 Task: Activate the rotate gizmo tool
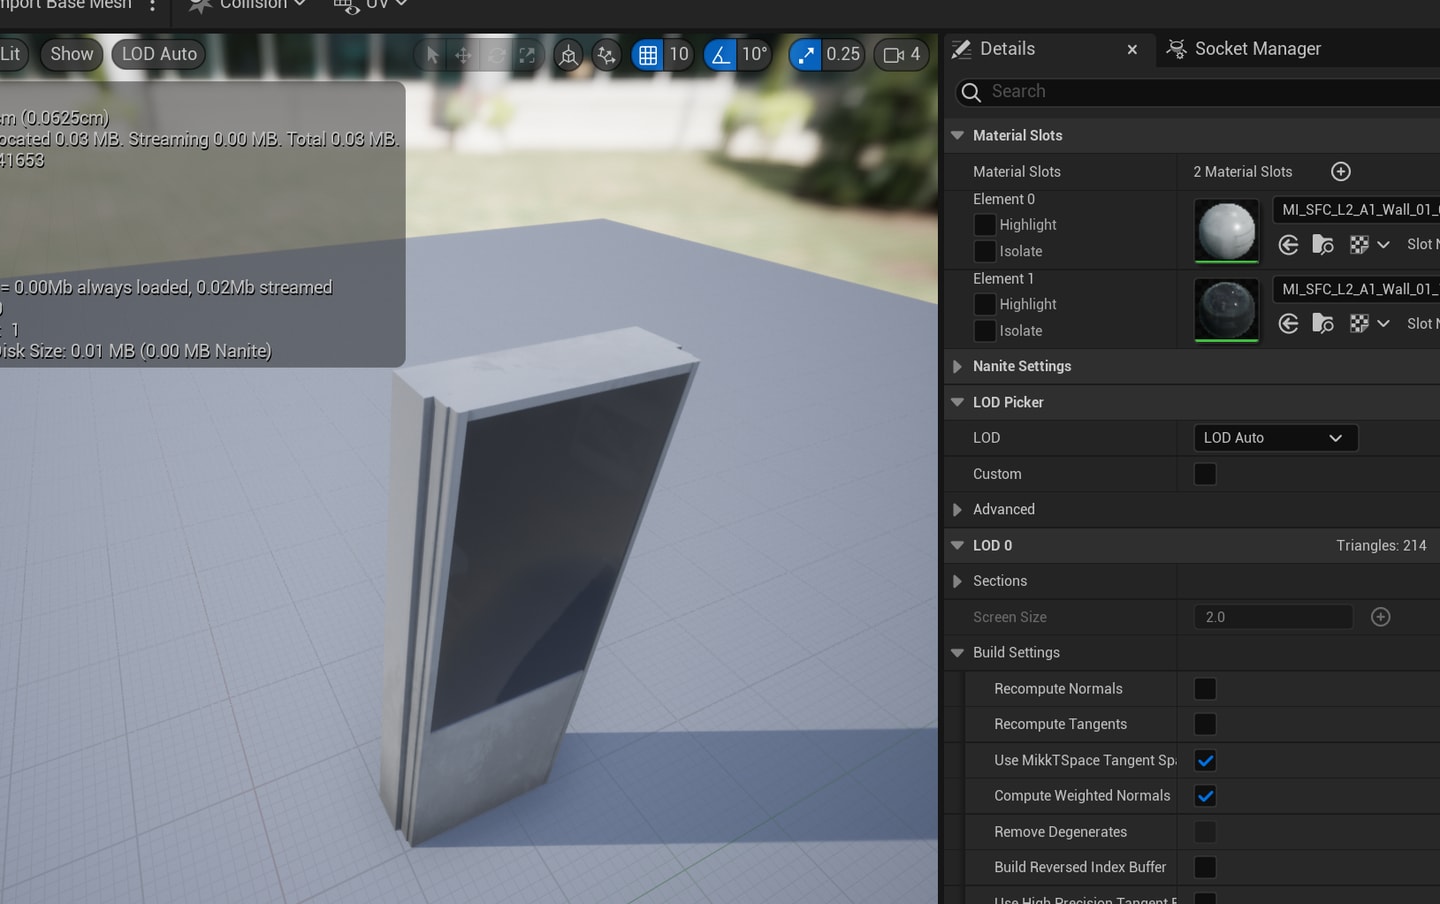[x=496, y=55]
